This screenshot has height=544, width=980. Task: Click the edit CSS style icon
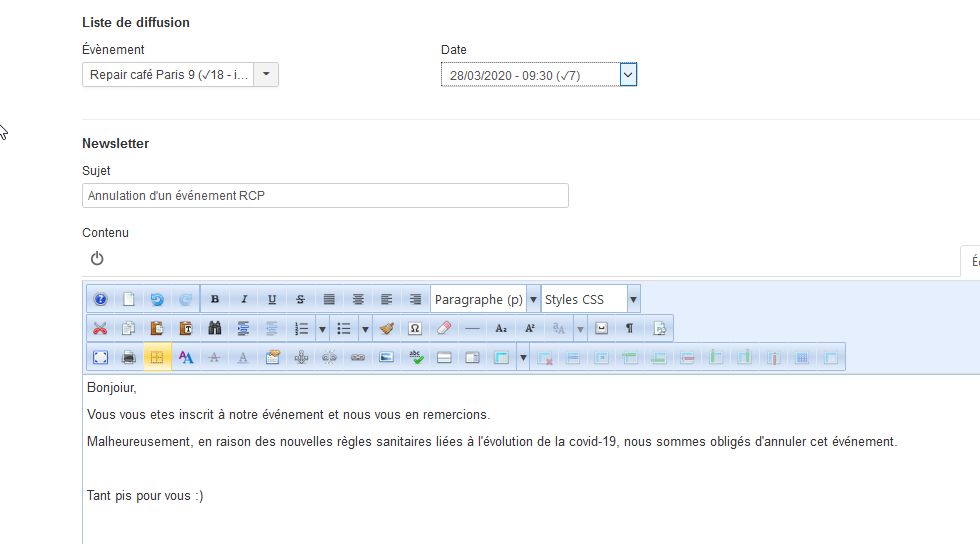pyautogui.click(x=272, y=358)
